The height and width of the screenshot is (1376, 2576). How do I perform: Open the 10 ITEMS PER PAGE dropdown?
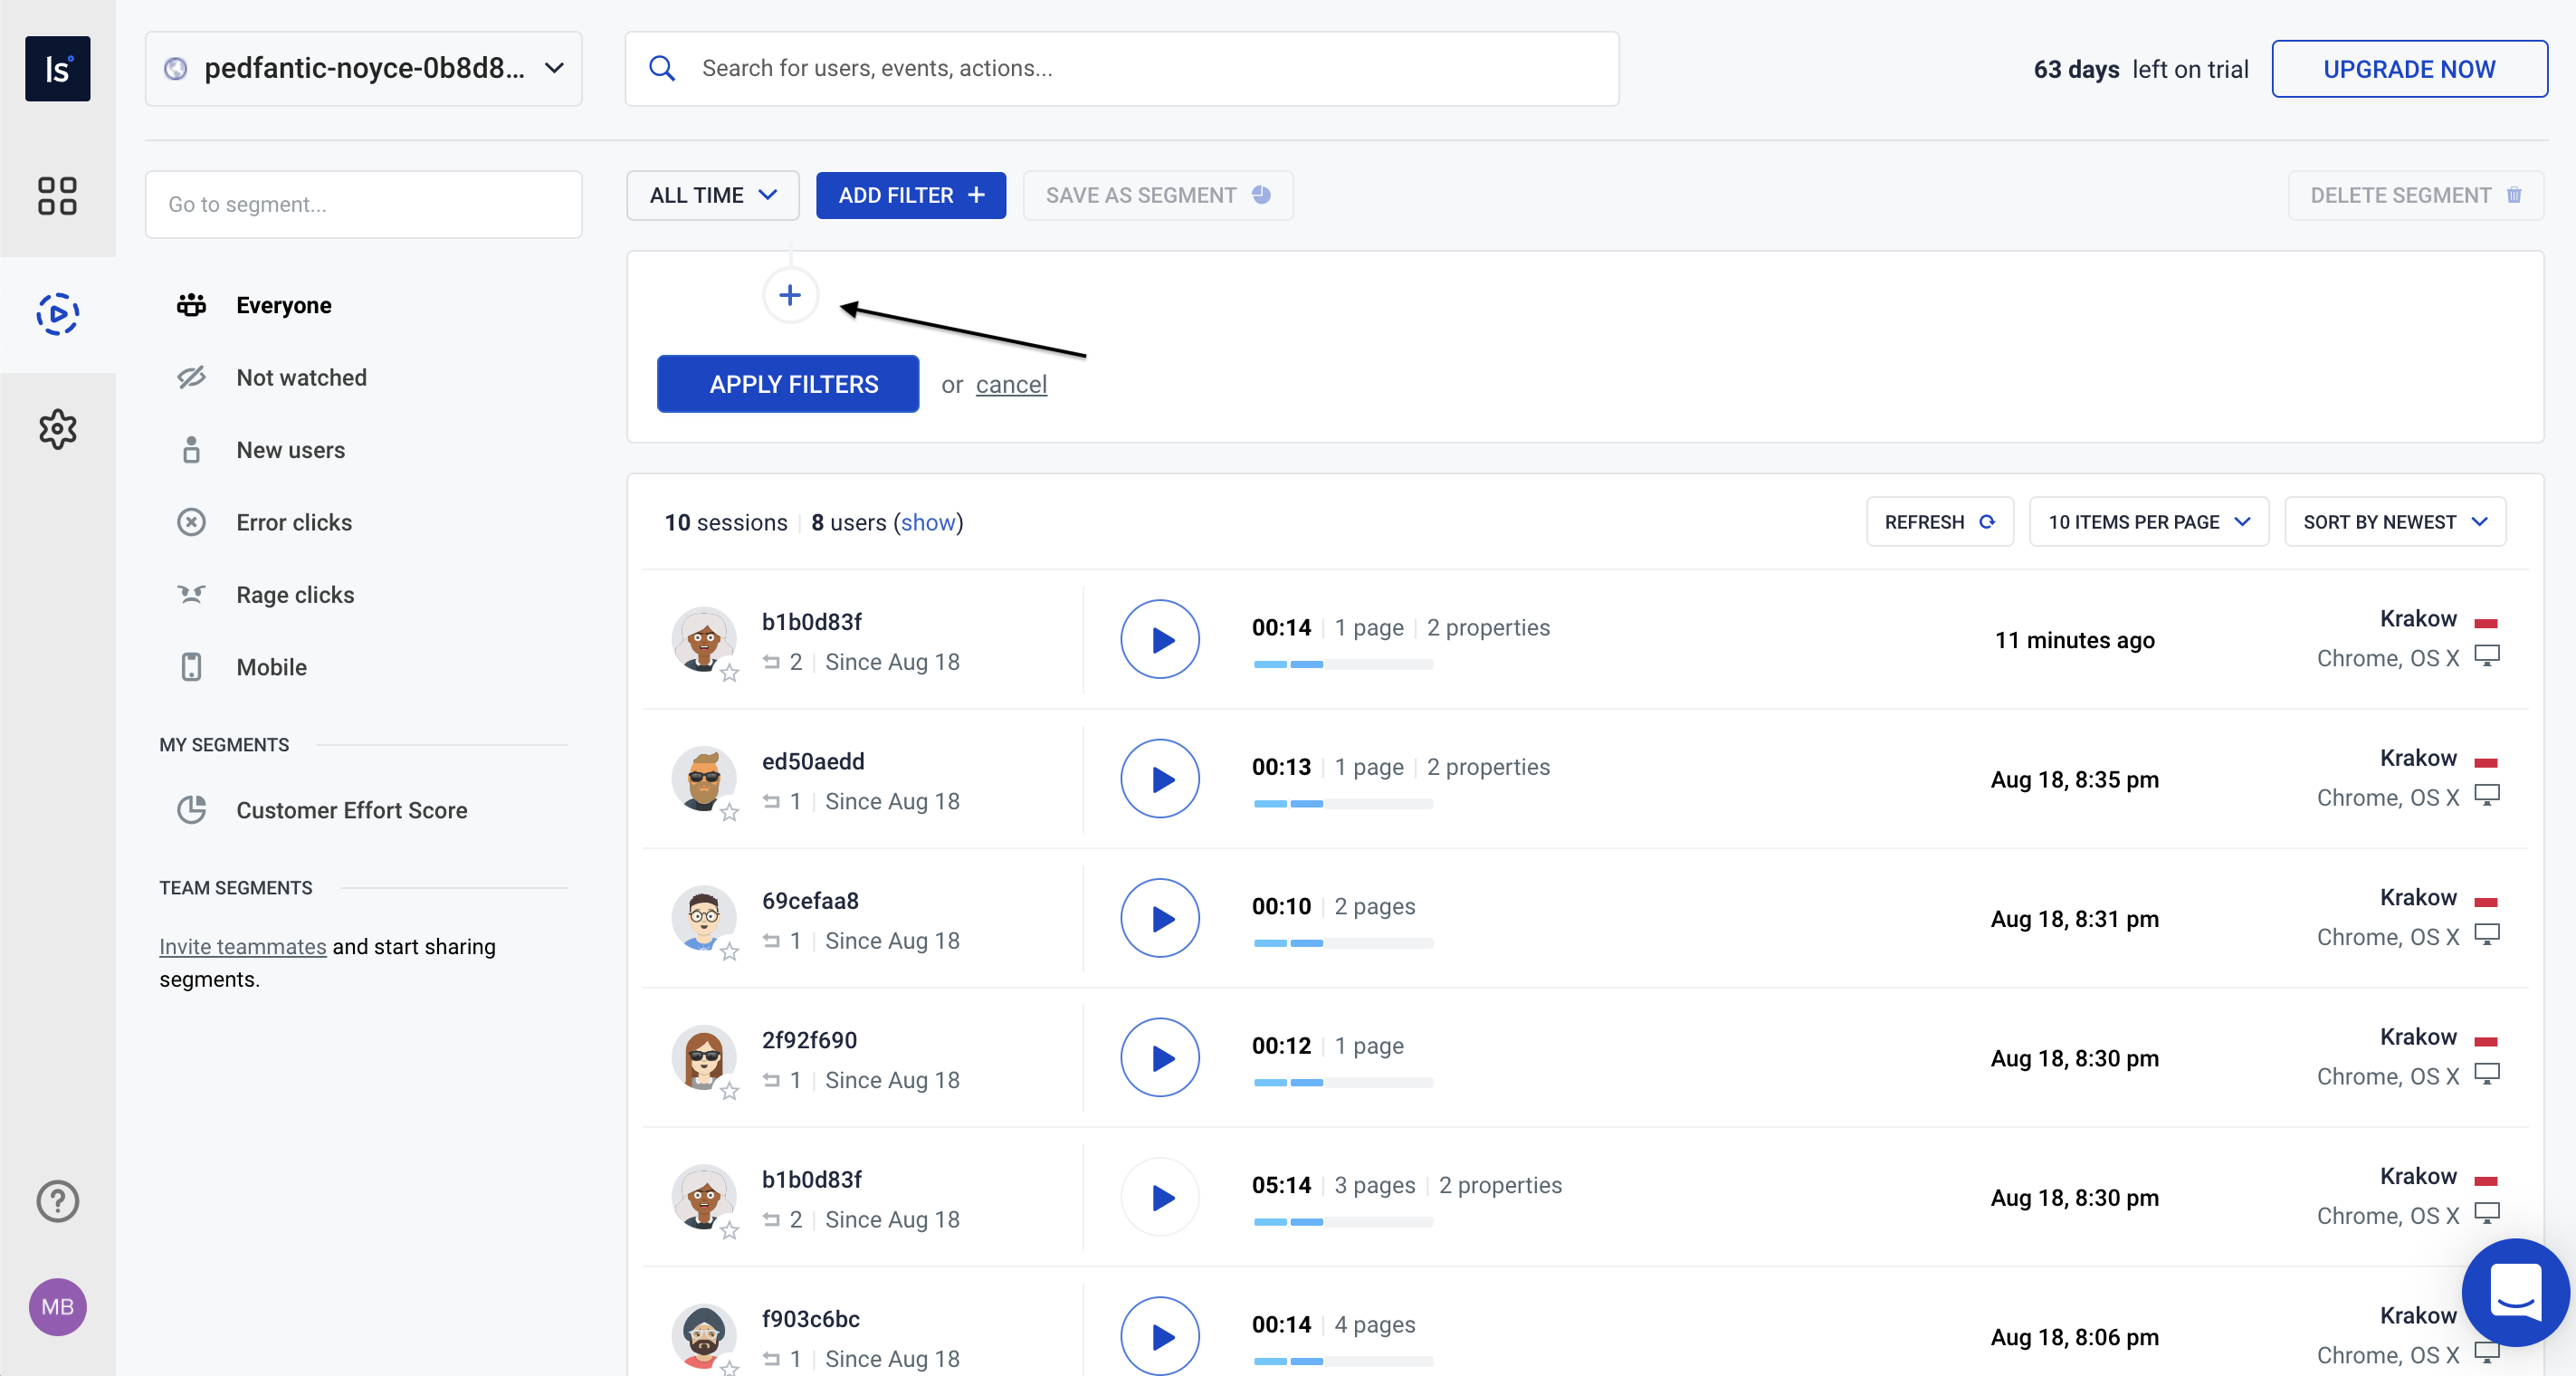2148,521
